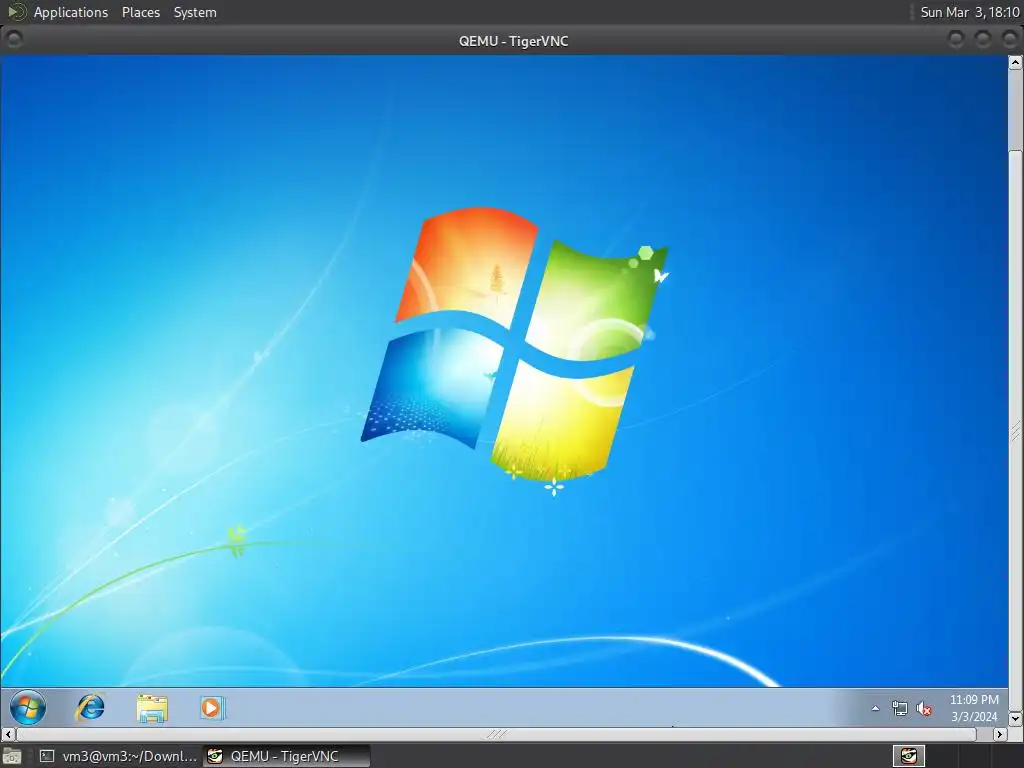
Task: Open the Windows clock showing 11:09 PM
Action: coord(974,708)
